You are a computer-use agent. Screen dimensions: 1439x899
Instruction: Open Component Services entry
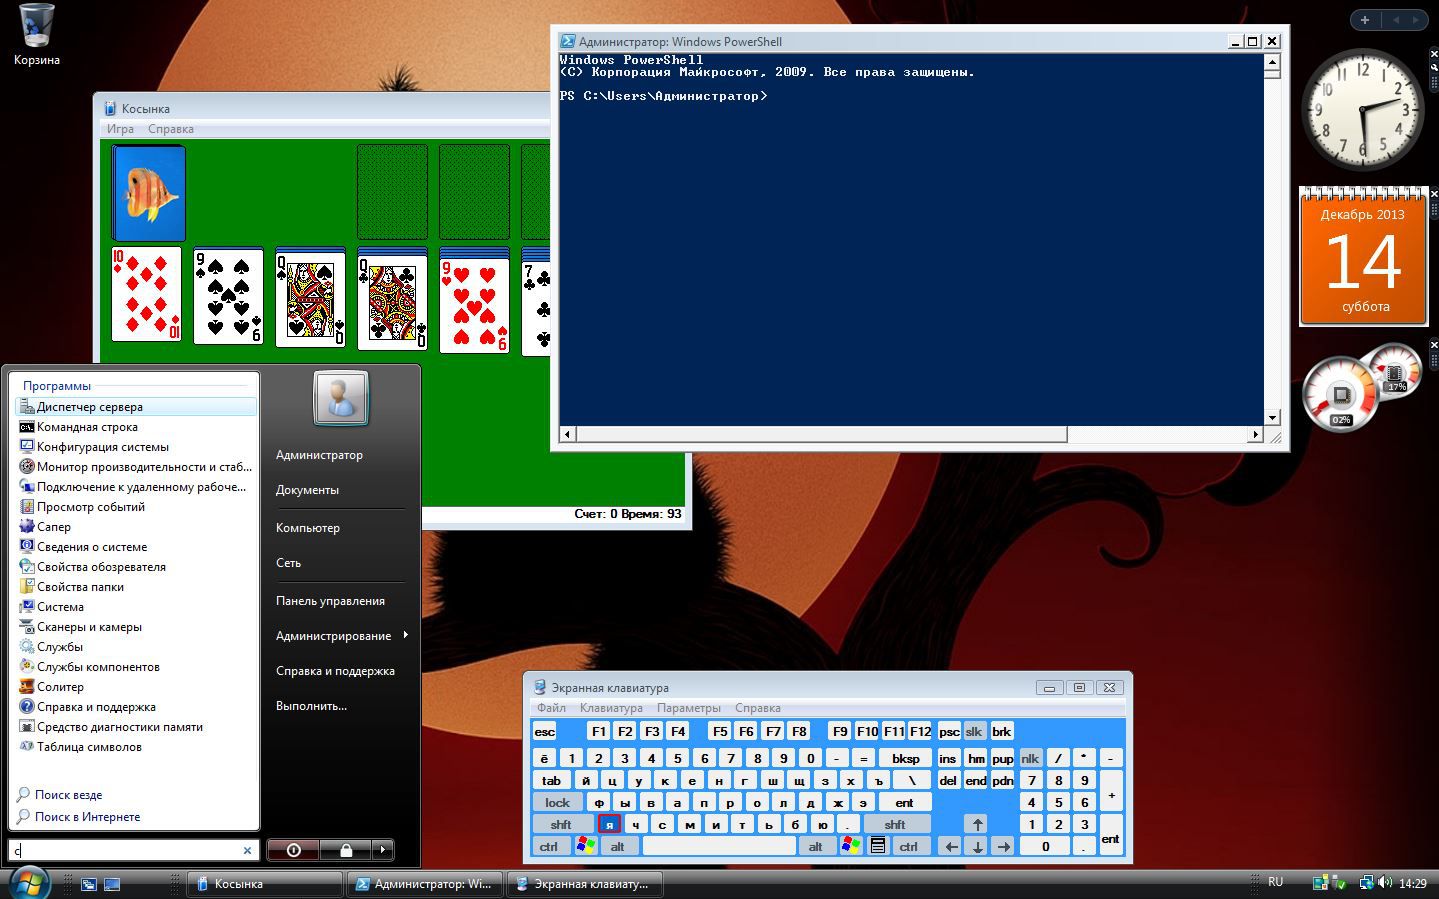(x=136, y=667)
